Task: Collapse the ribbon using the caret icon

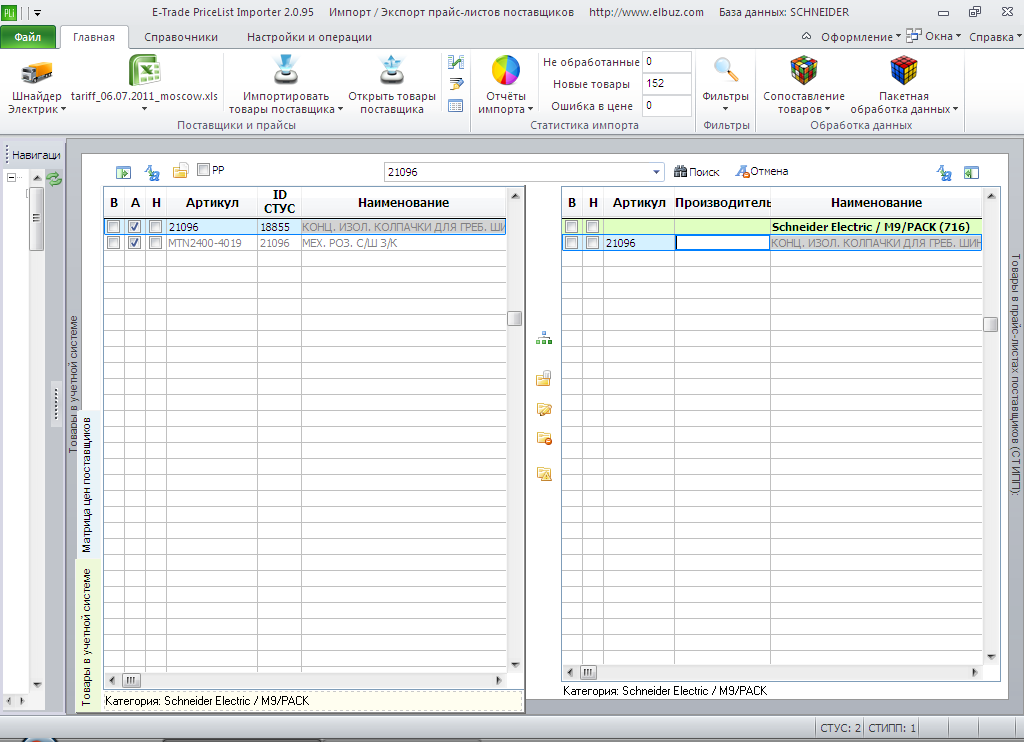Action: pyautogui.click(x=807, y=37)
